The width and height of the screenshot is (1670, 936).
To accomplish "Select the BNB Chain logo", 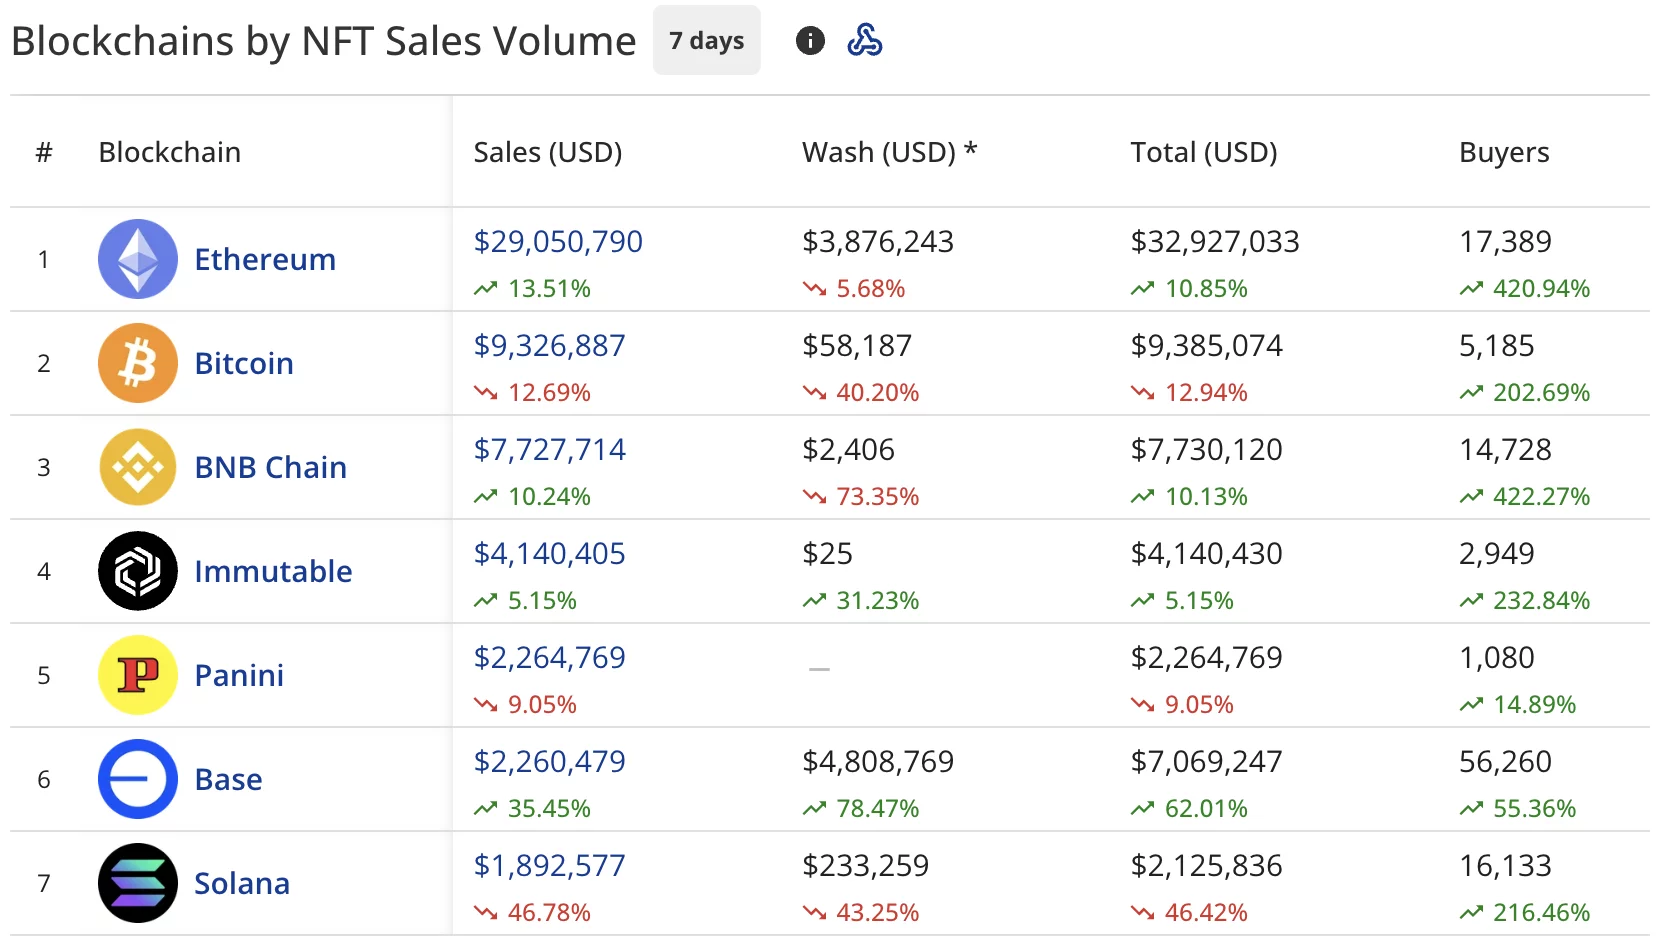I will (137, 466).
